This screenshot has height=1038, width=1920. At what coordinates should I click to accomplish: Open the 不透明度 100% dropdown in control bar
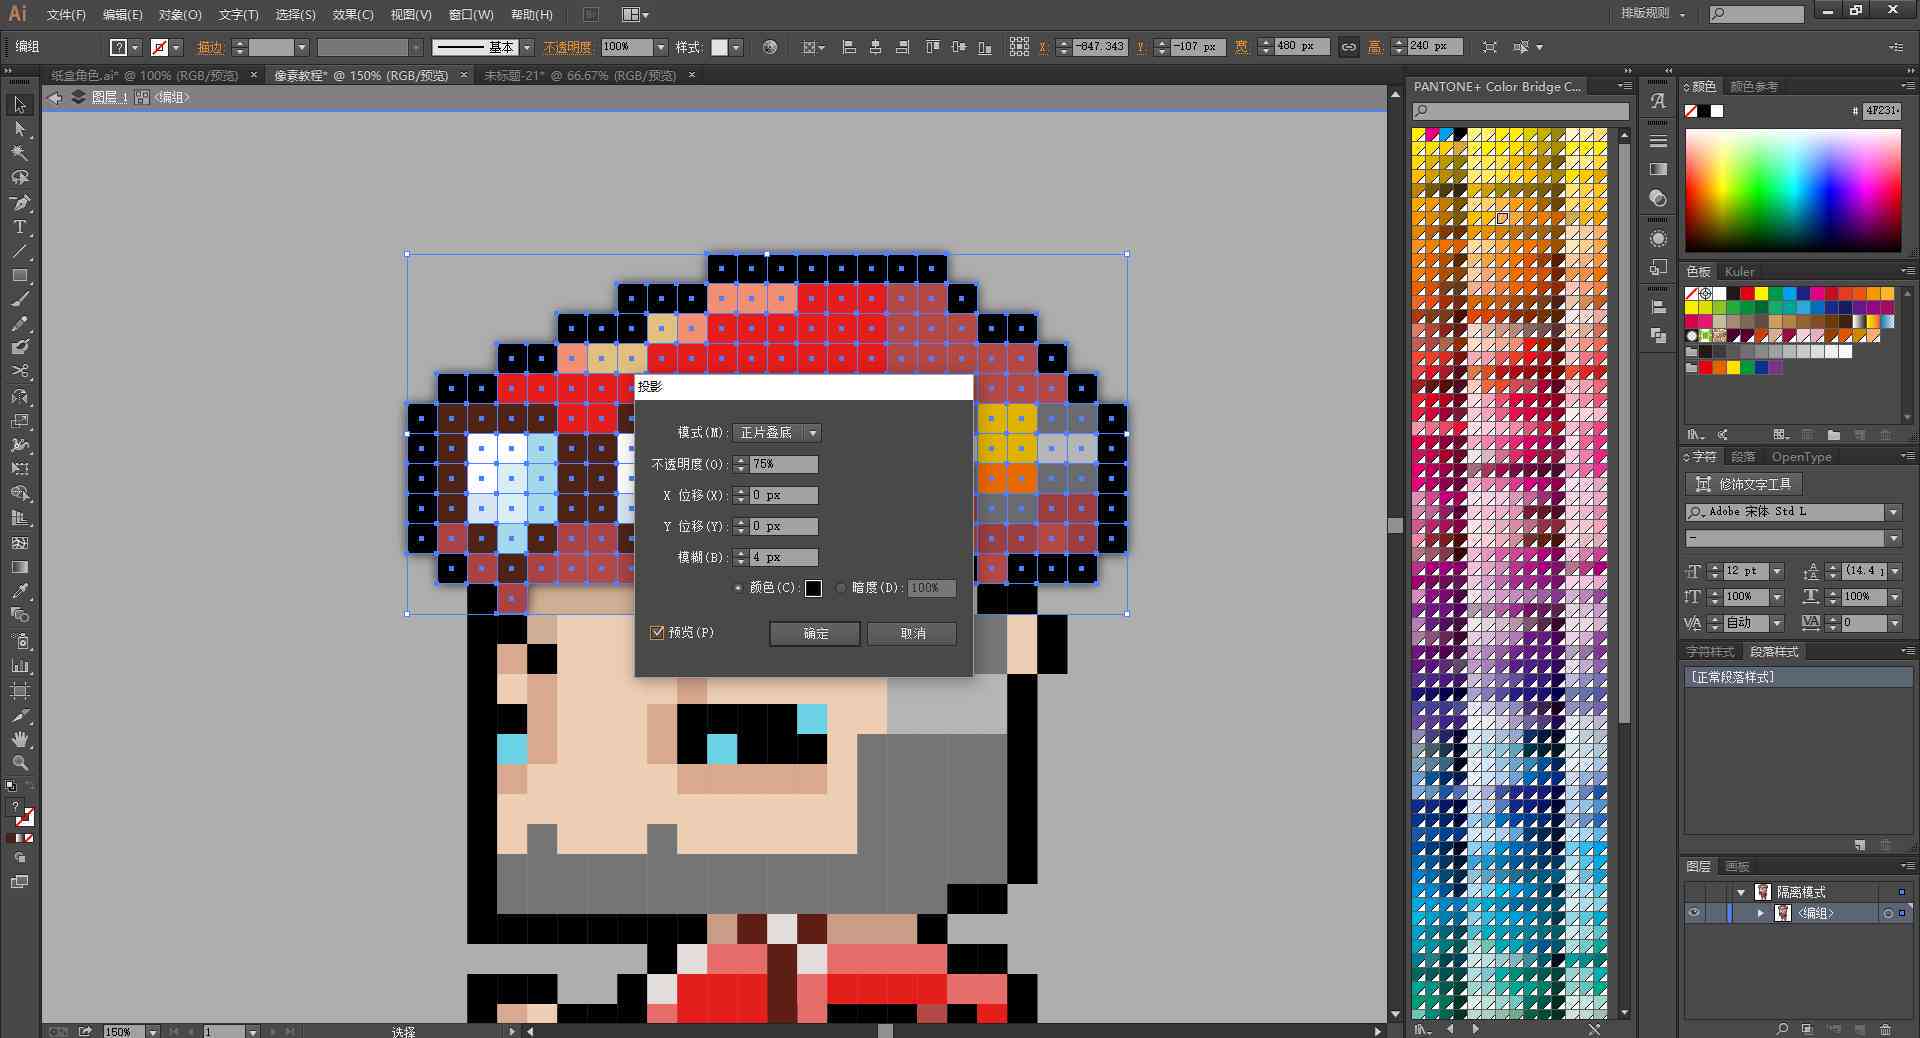(660, 47)
